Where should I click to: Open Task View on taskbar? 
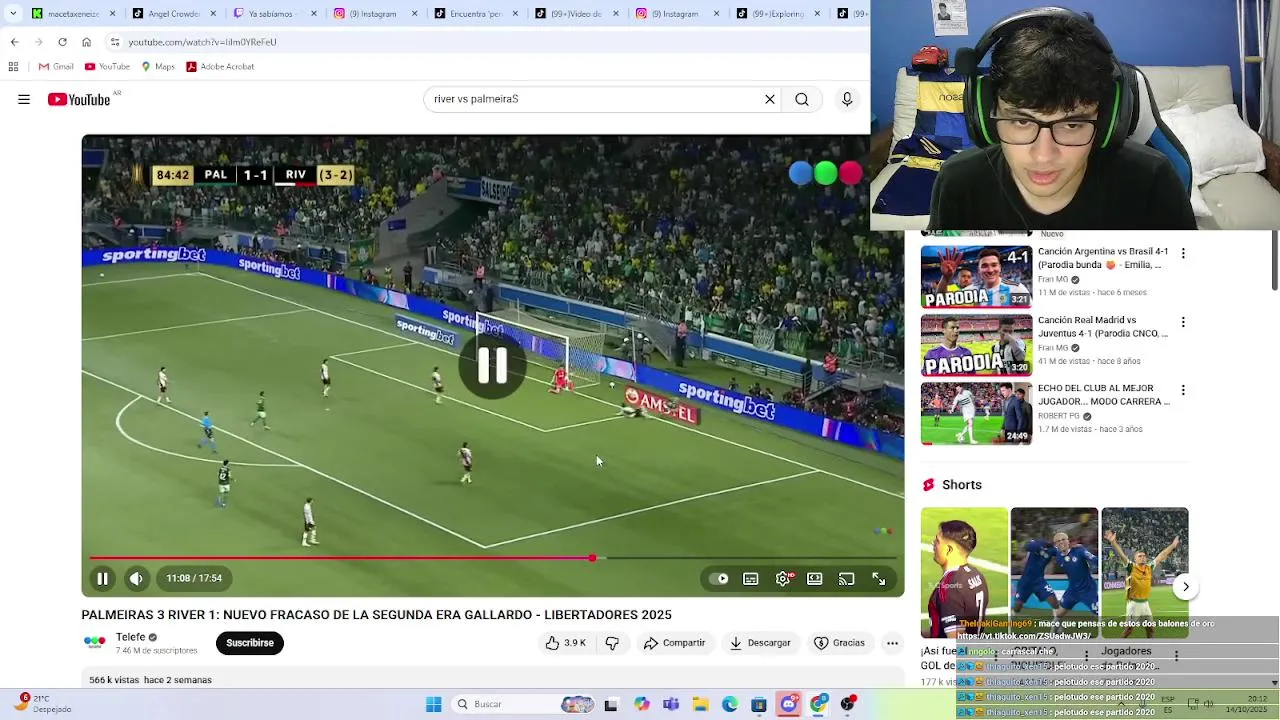(611, 704)
